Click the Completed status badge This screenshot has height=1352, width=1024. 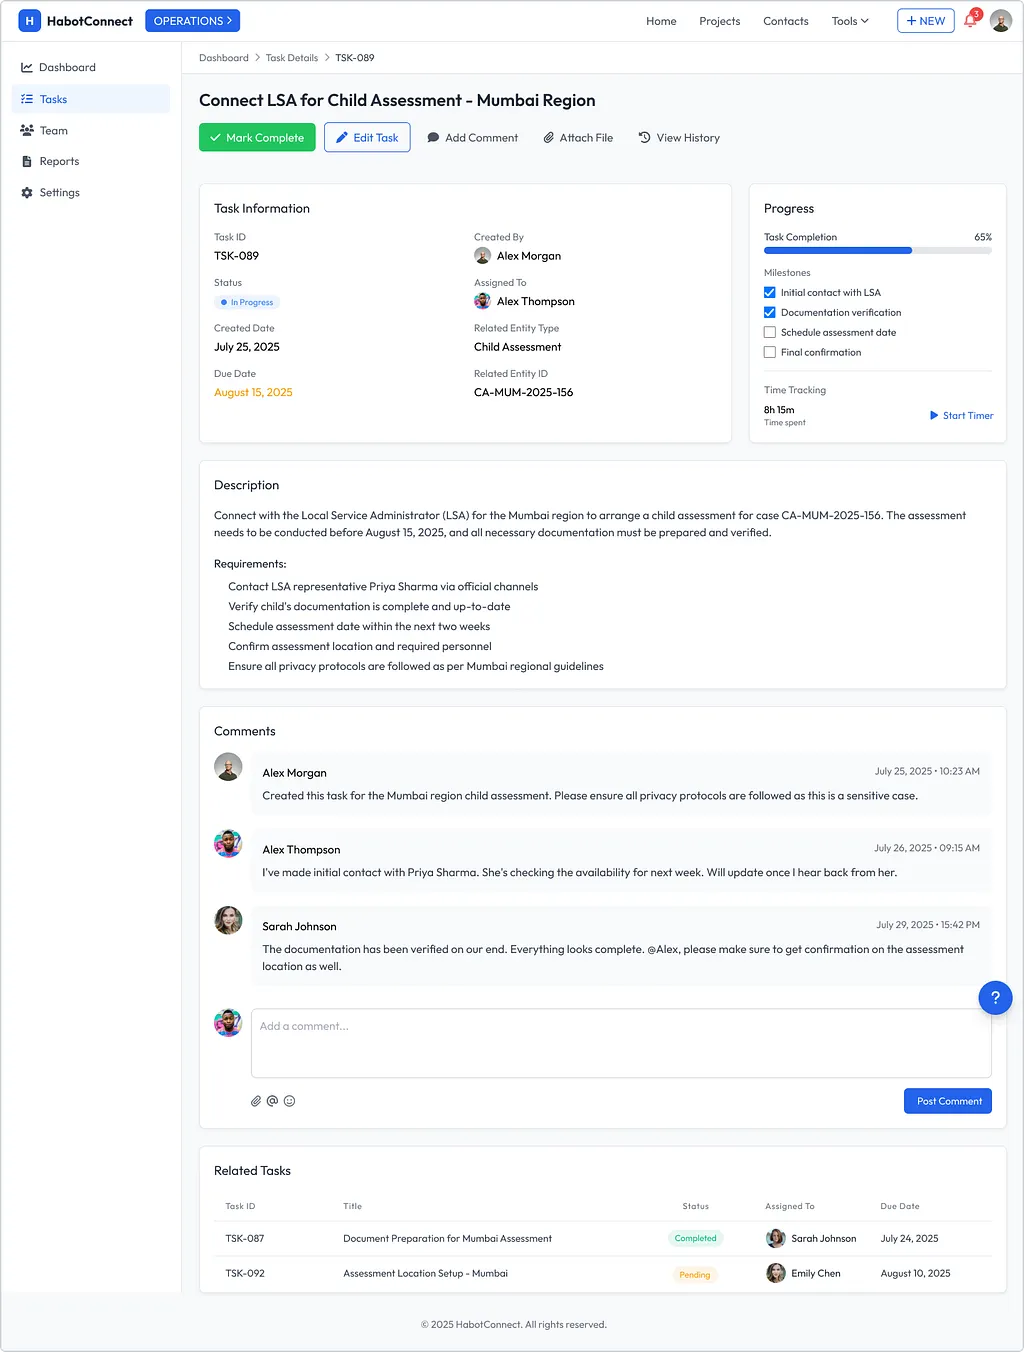click(x=695, y=1238)
